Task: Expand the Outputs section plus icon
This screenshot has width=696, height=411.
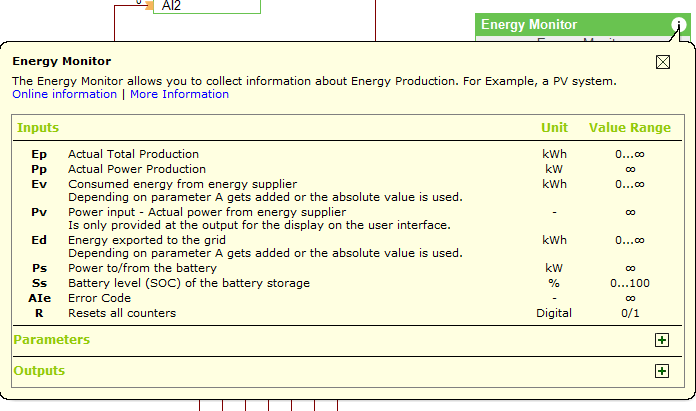Action: (661, 371)
